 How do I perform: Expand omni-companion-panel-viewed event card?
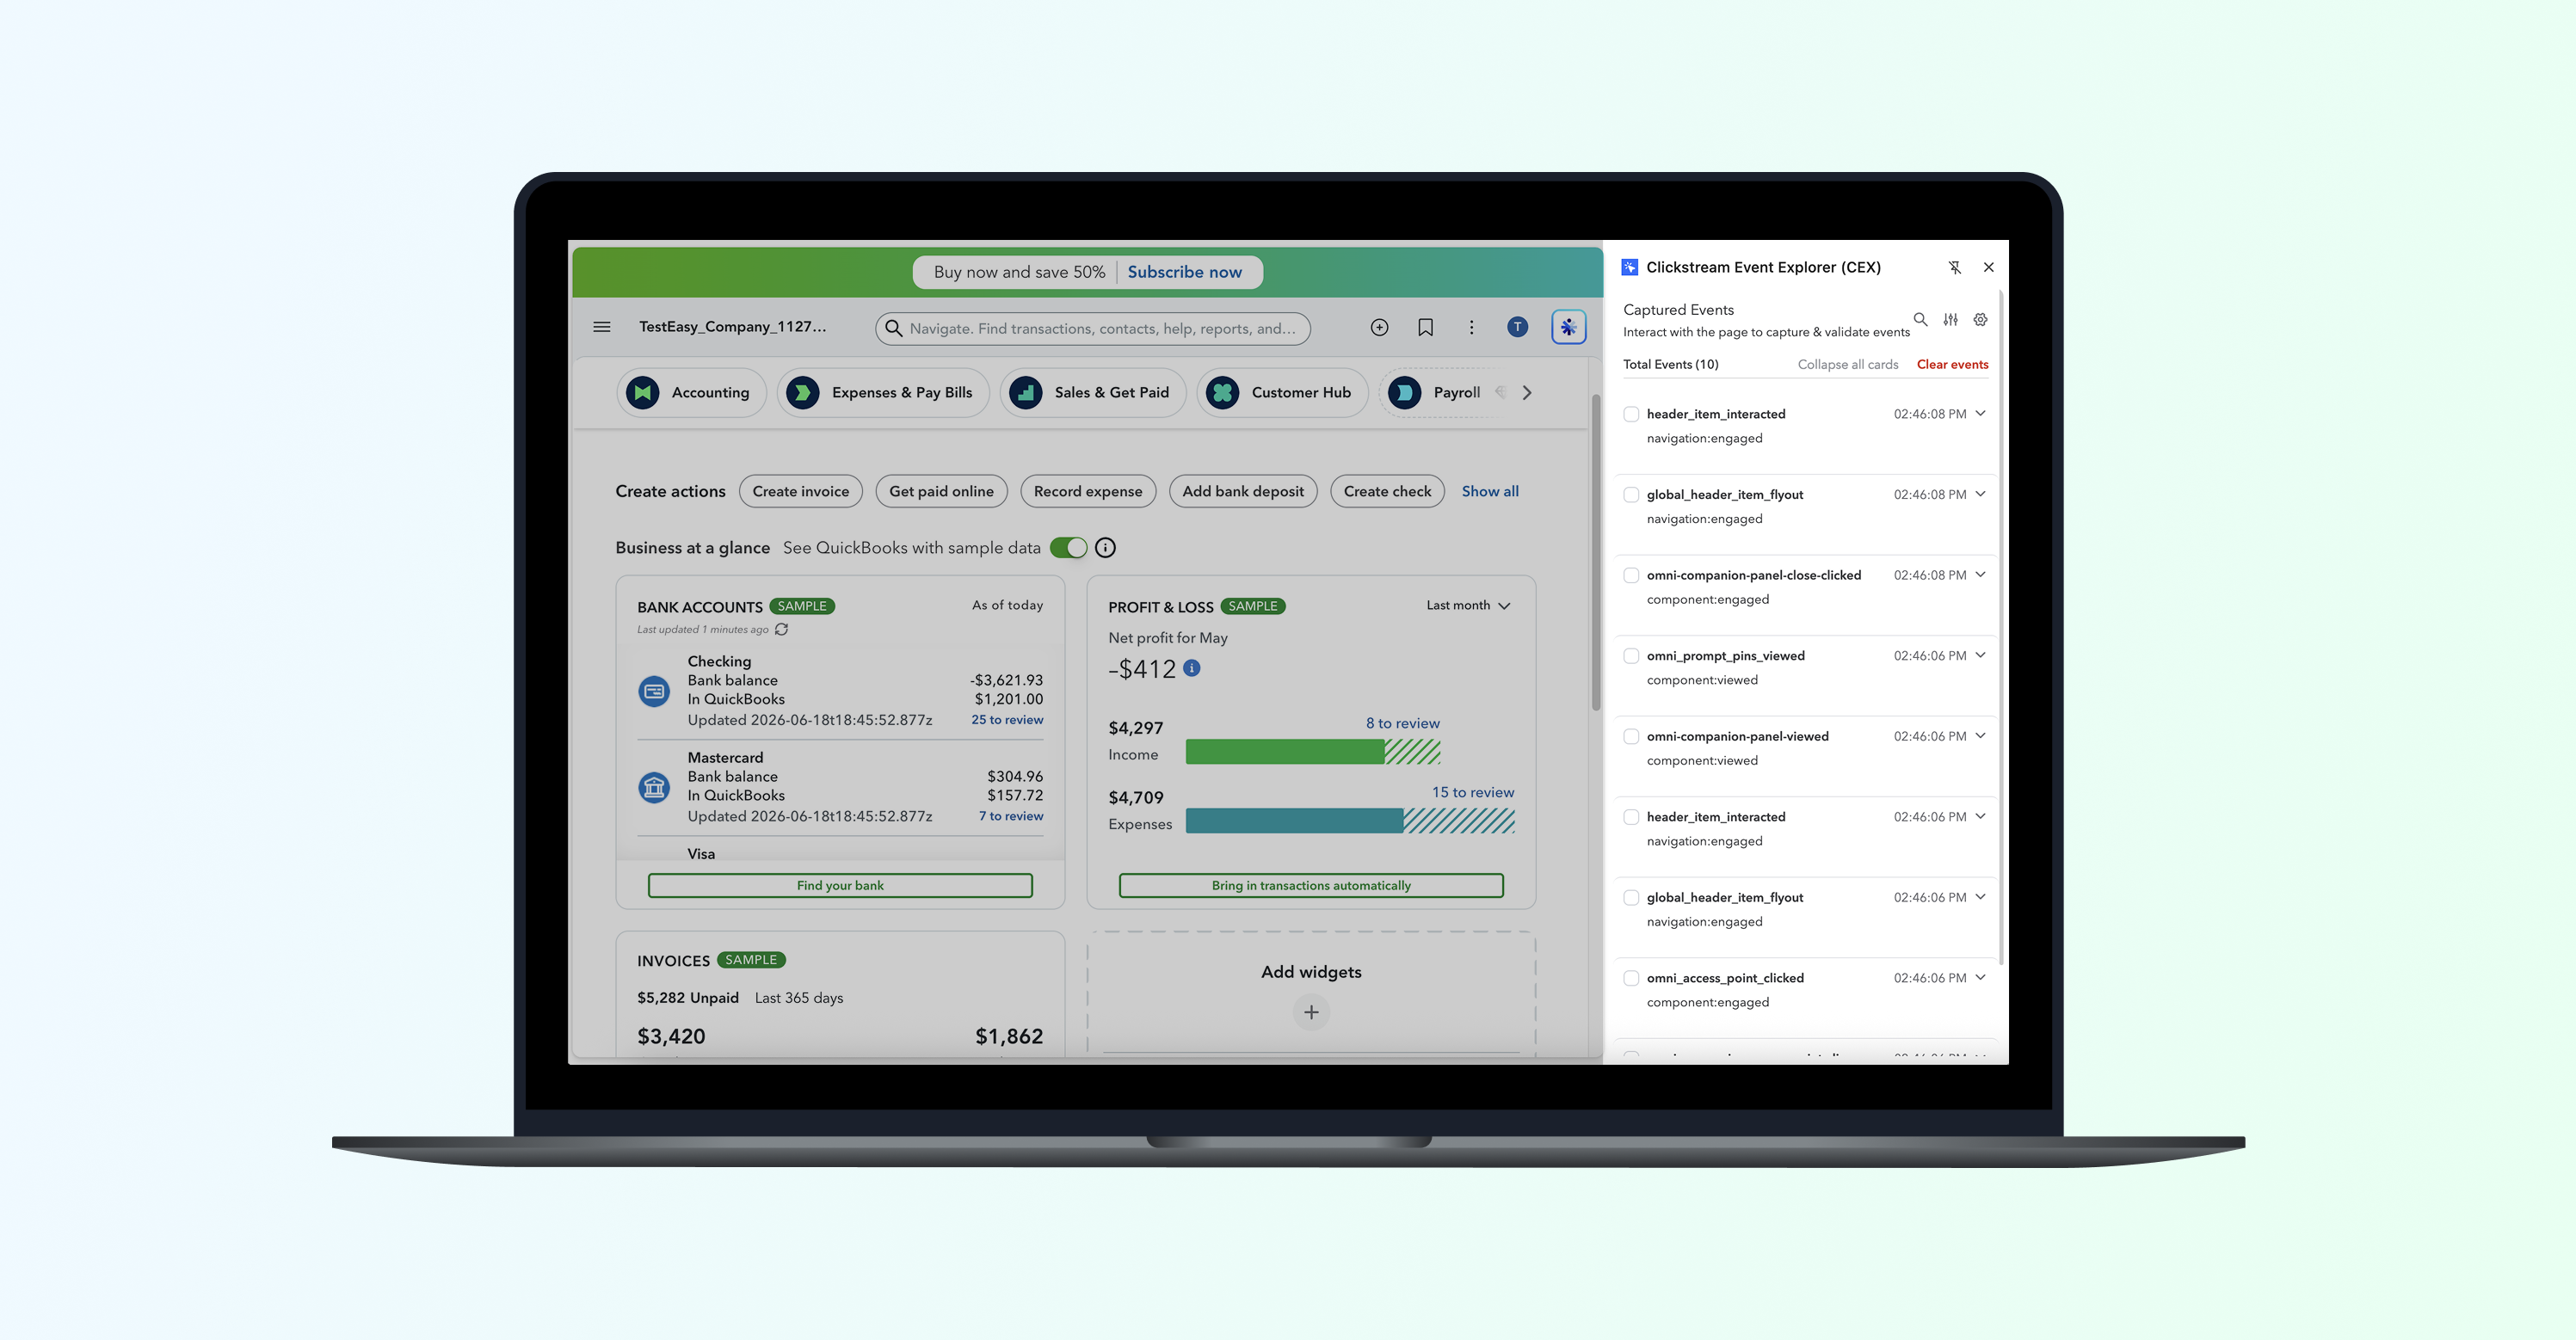[x=1980, y=736]
